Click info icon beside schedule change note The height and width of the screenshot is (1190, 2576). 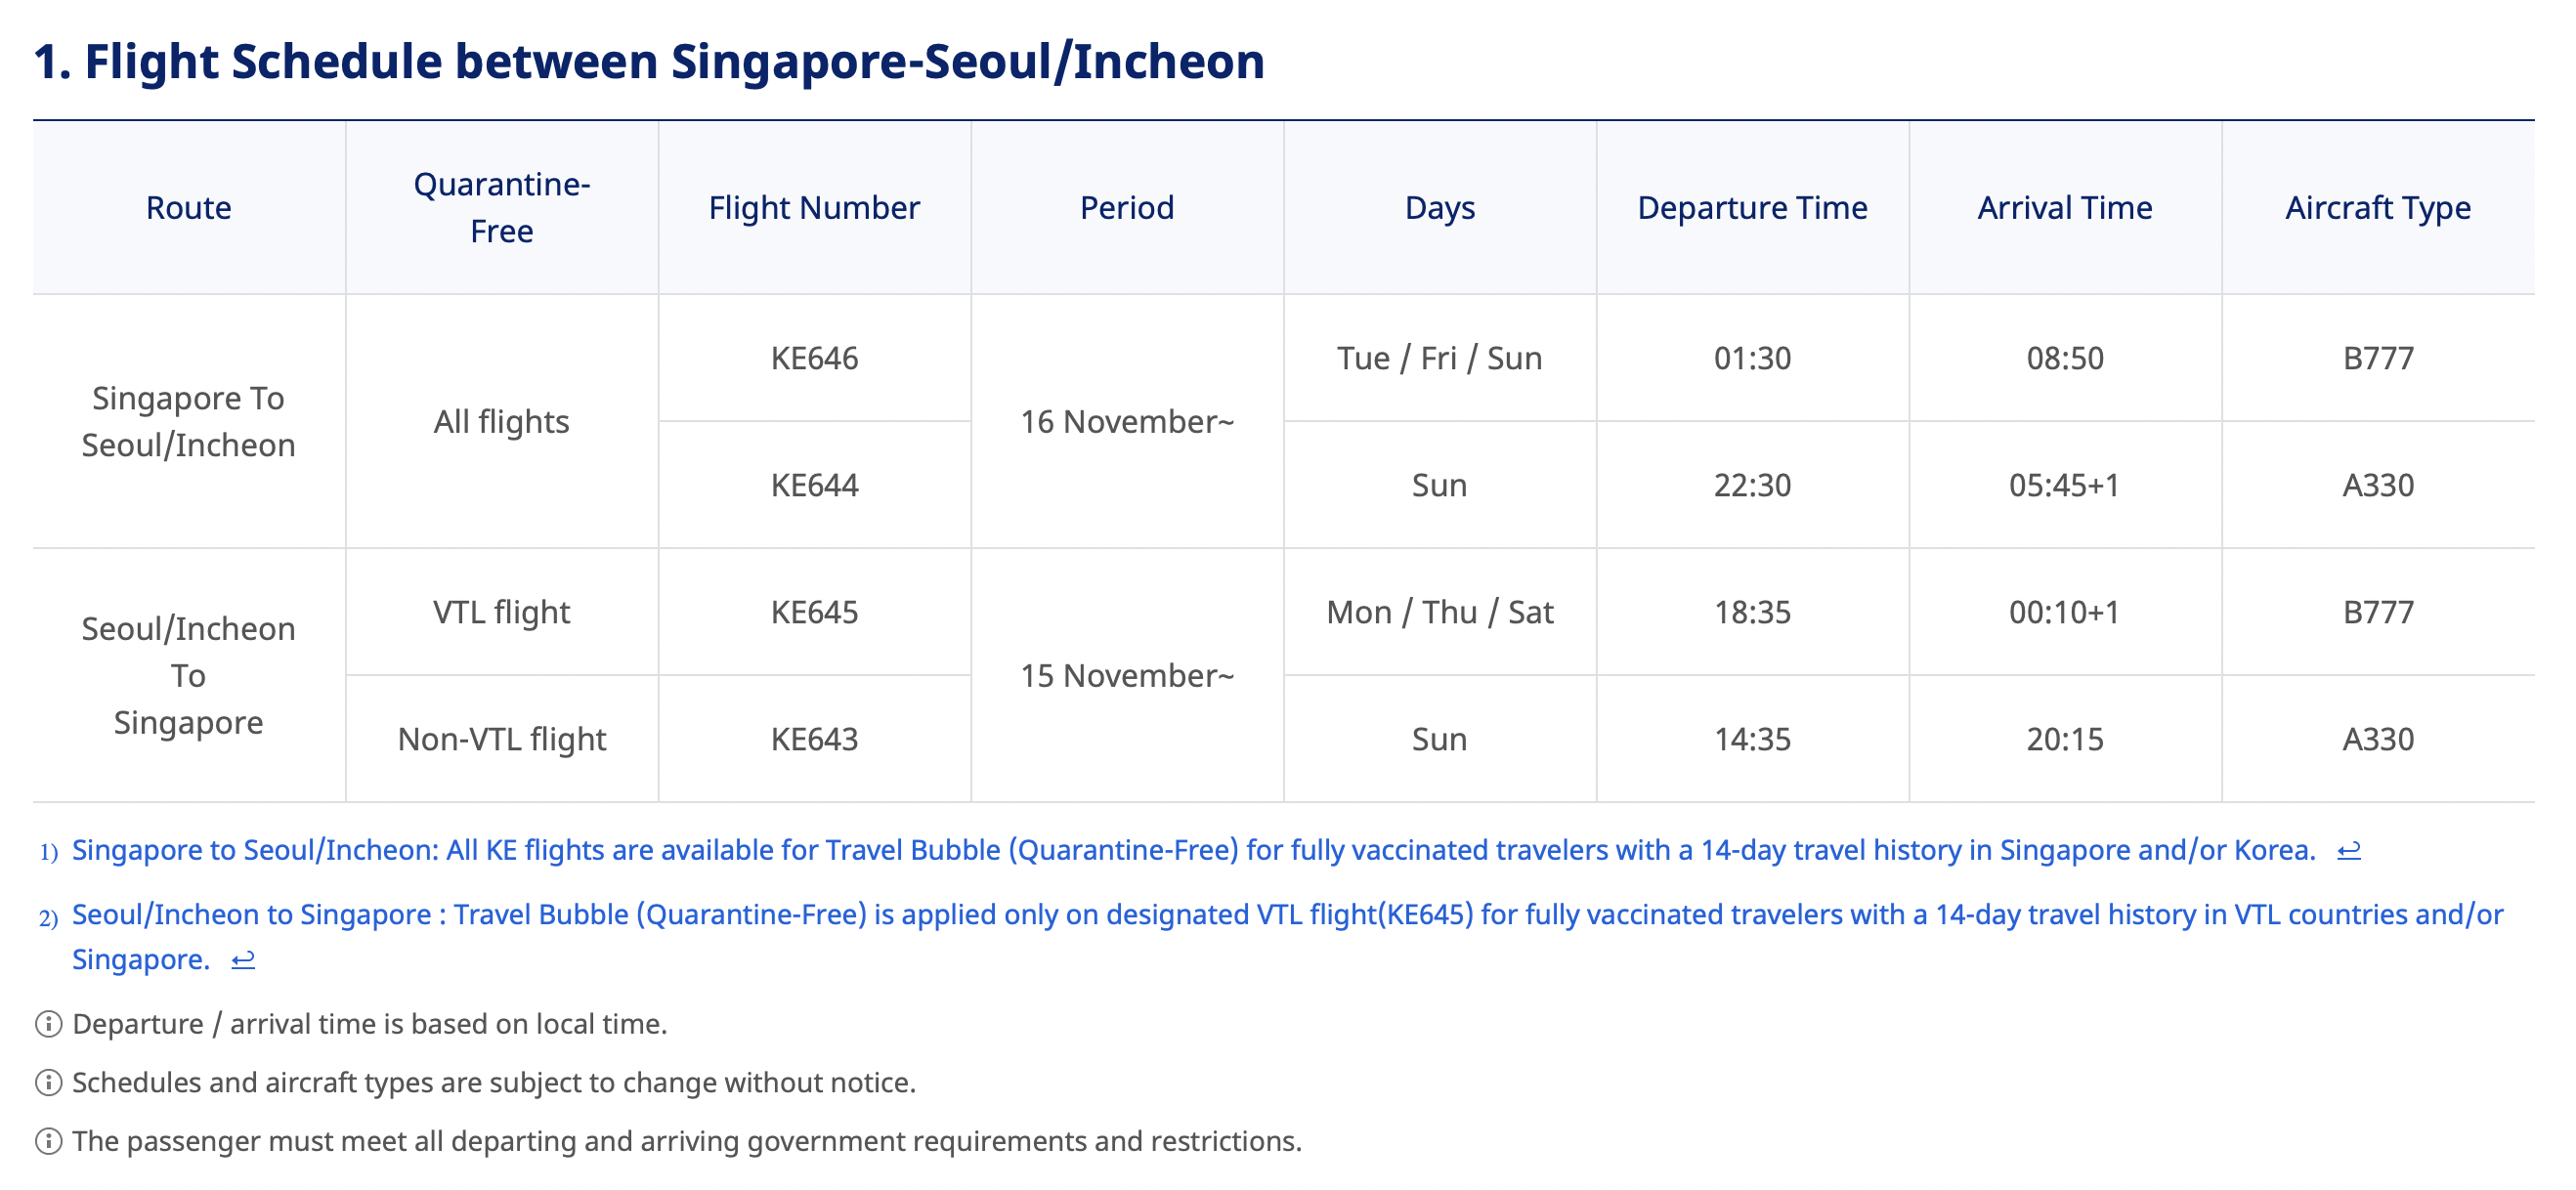click(48, 1083)
